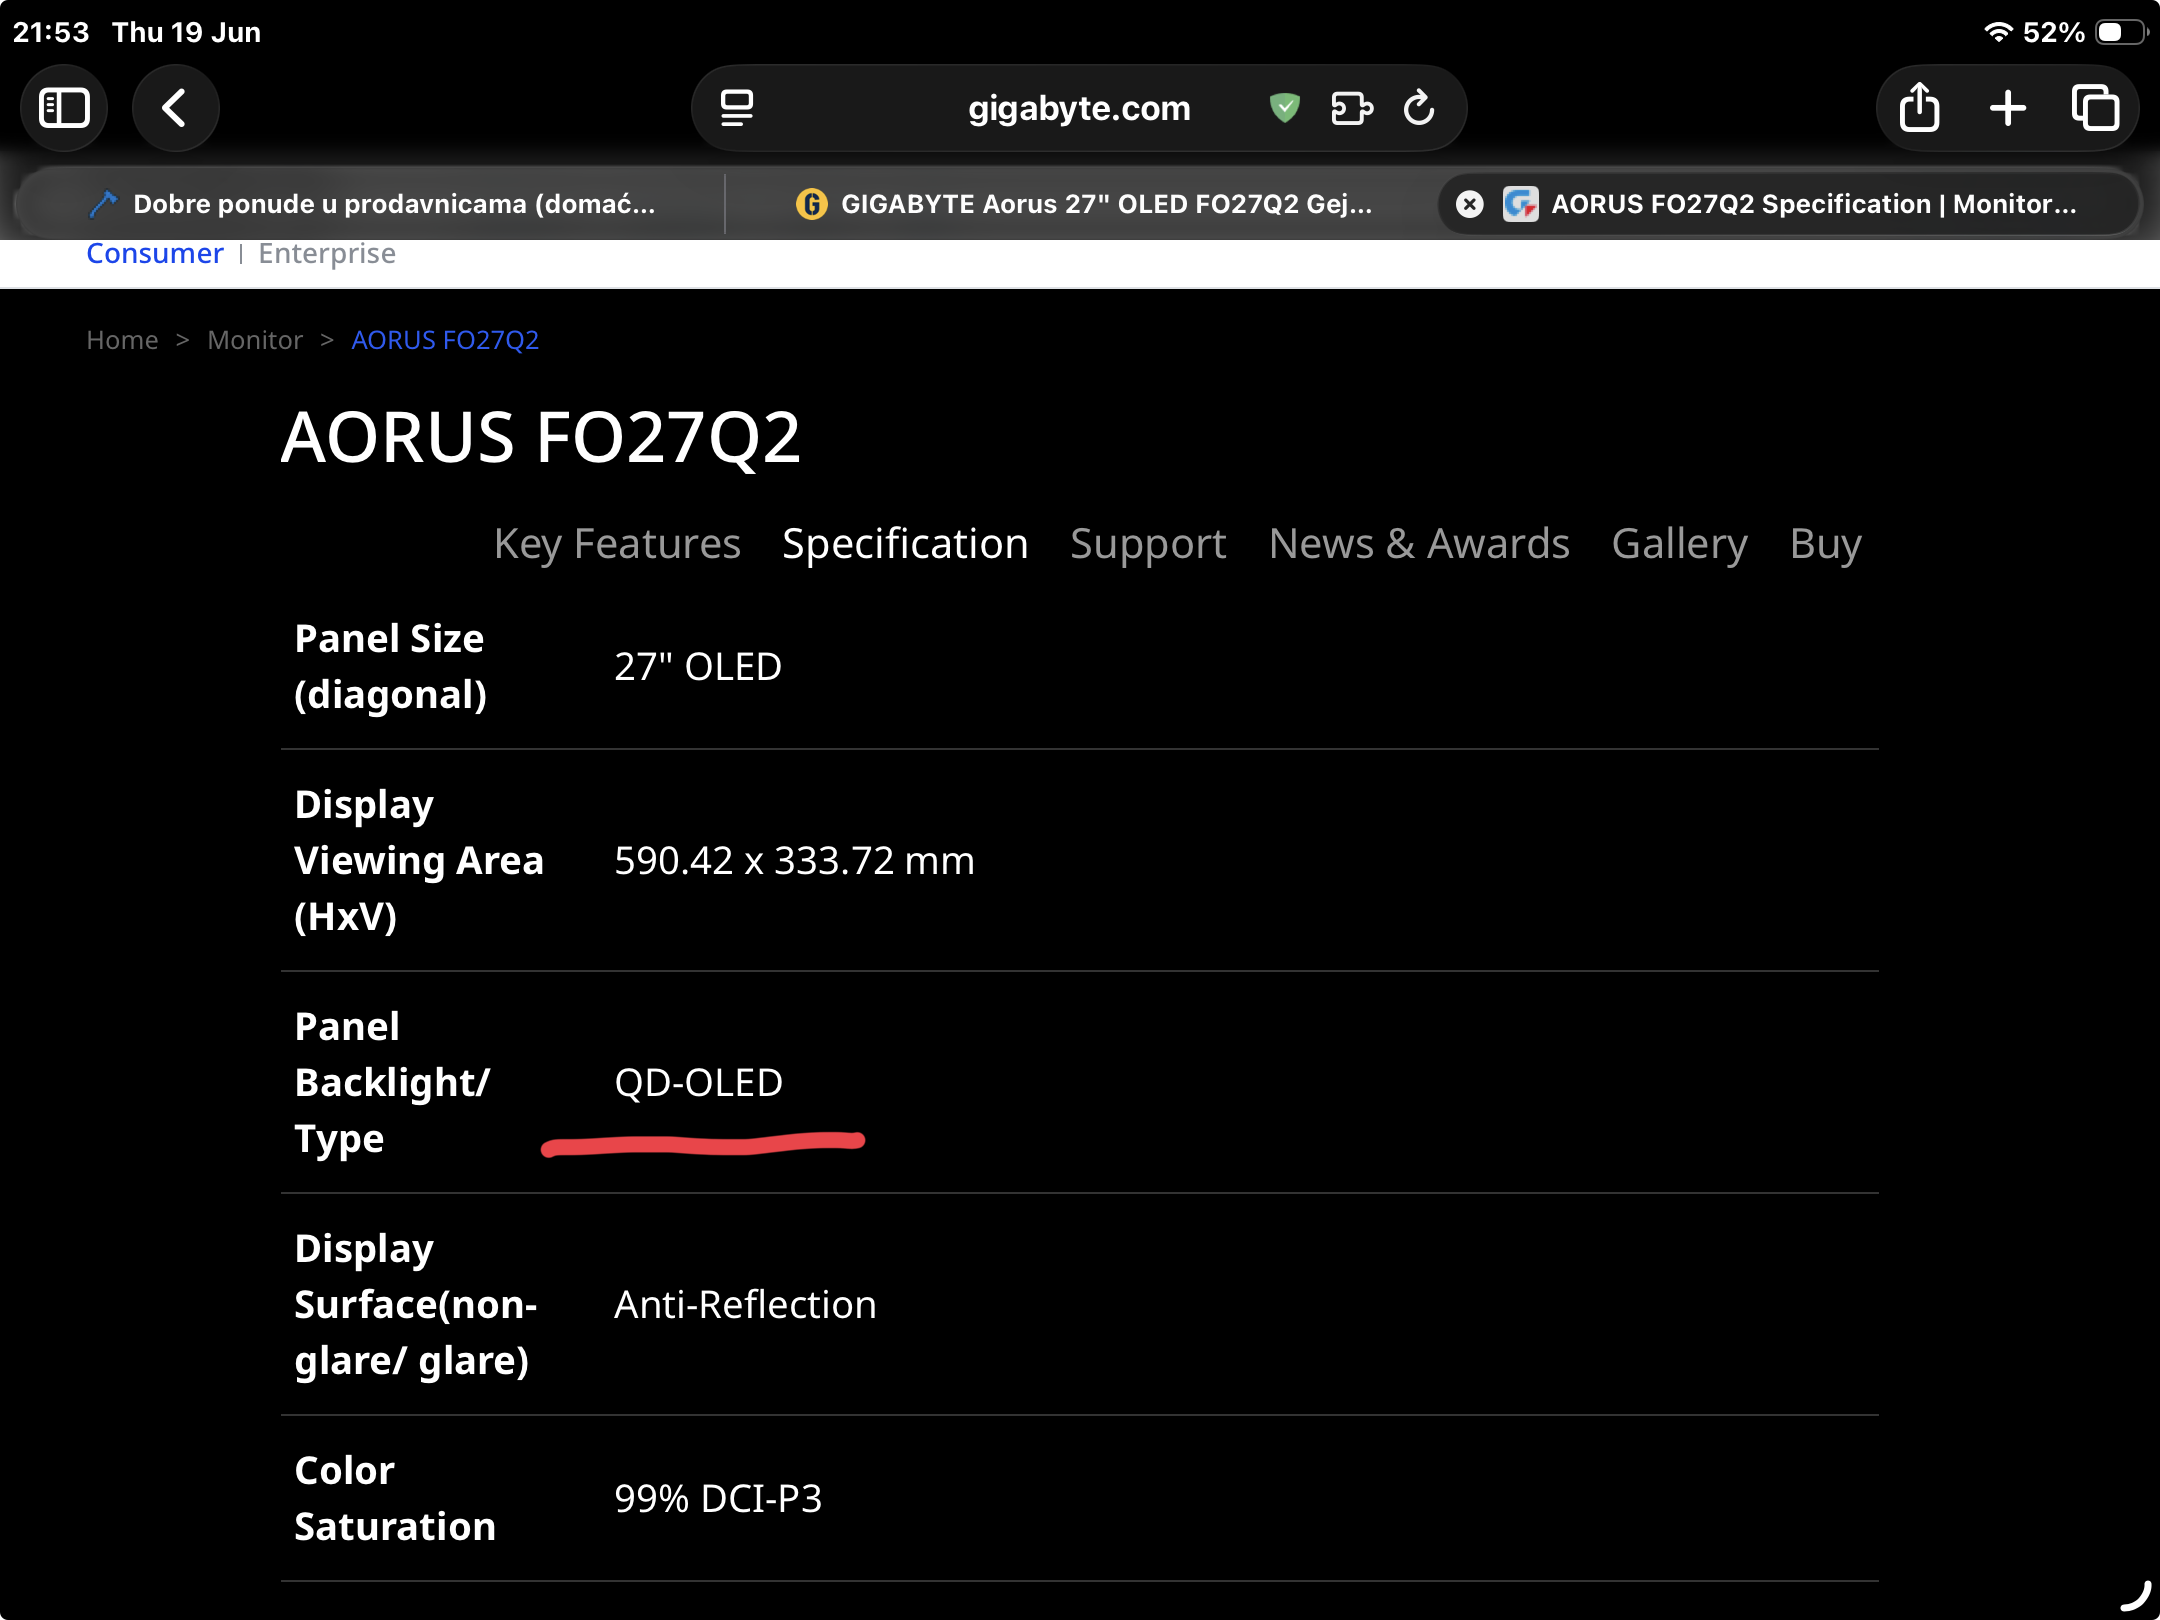This screenshot has height=1620, width=2160.
Task: Go to Home in the breadcrumb
Action: [122, 340]
